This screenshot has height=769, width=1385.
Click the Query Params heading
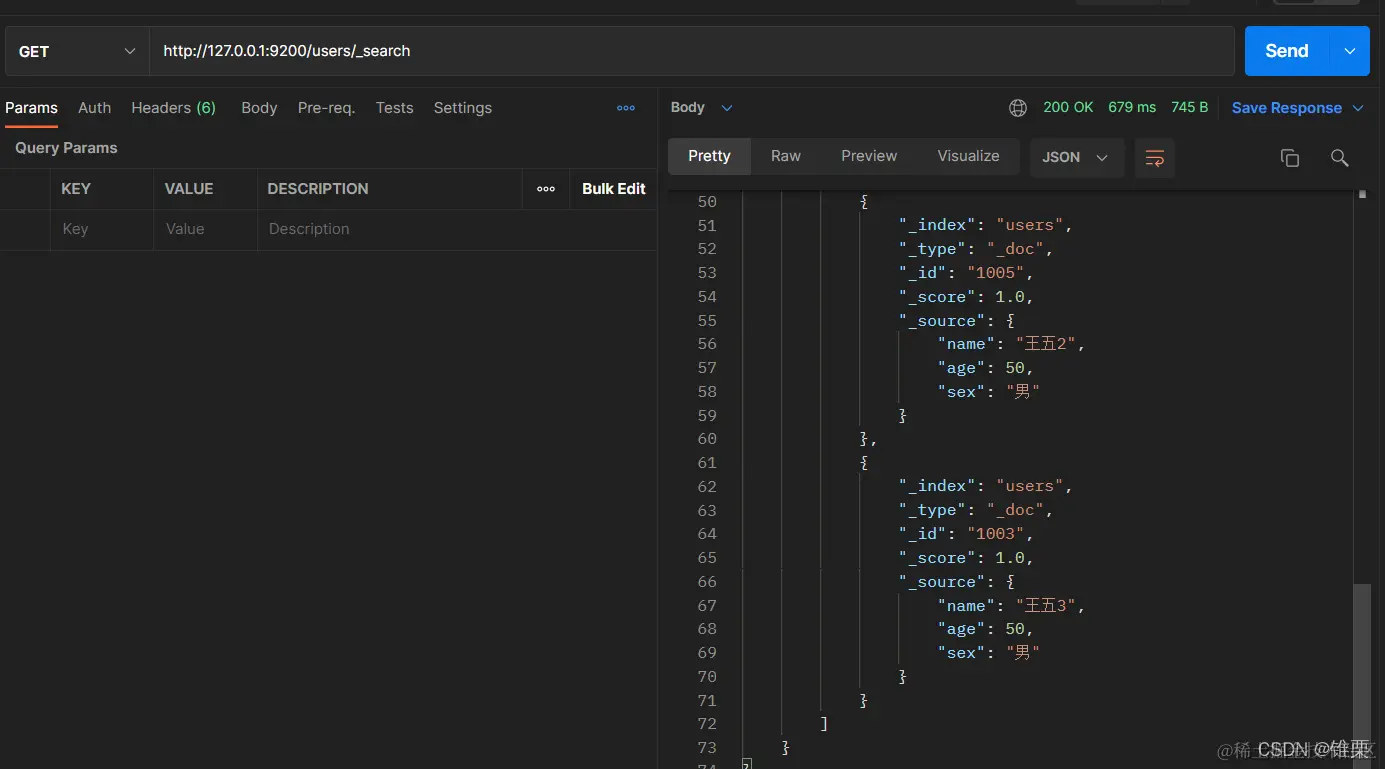66,148
